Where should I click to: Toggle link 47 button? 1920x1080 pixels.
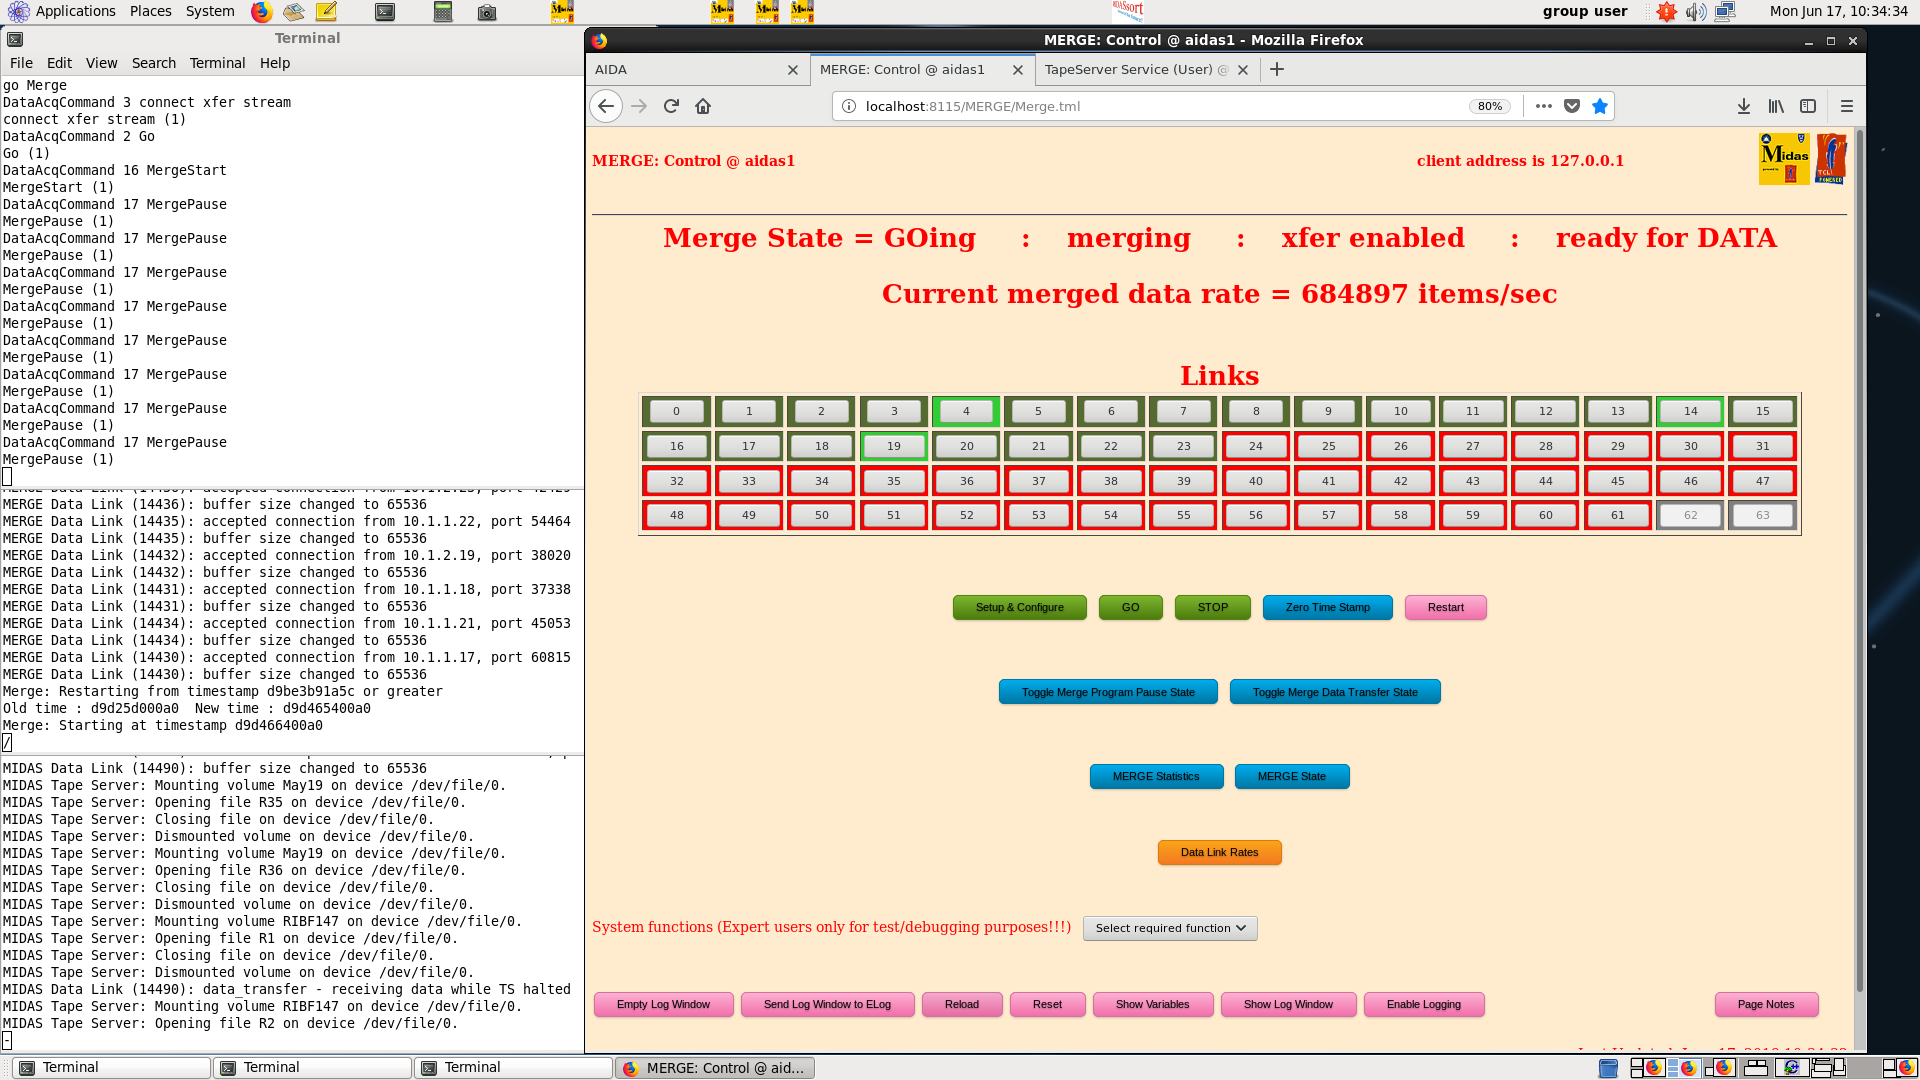[x=1763, y=481]
